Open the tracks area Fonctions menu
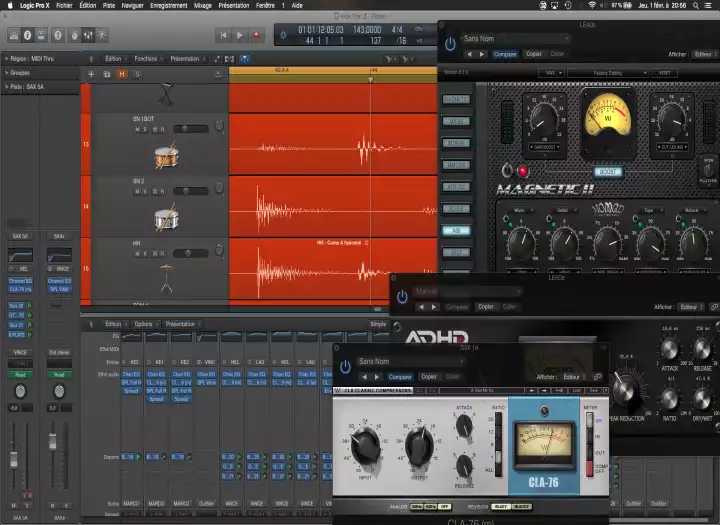The image size is (720, 525). coord(148,59)
